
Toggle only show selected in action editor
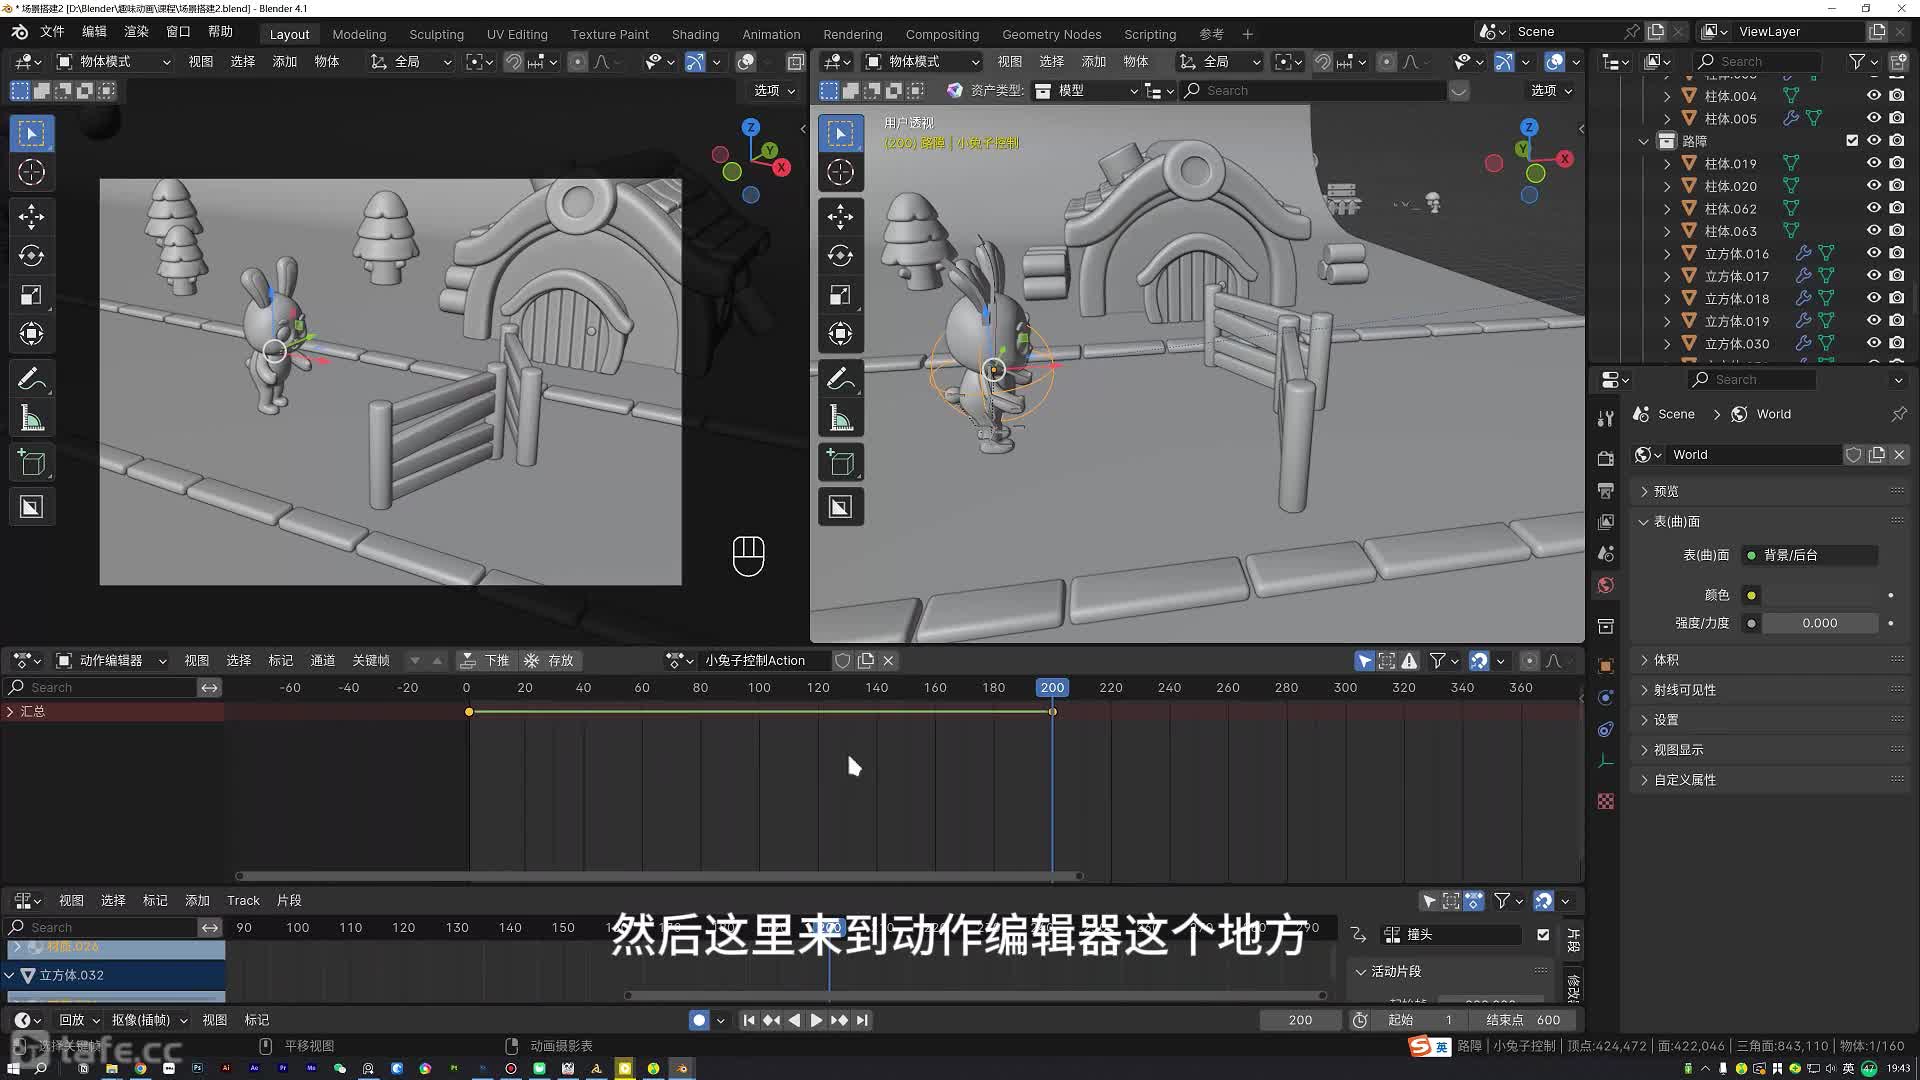pos(1364,660)
